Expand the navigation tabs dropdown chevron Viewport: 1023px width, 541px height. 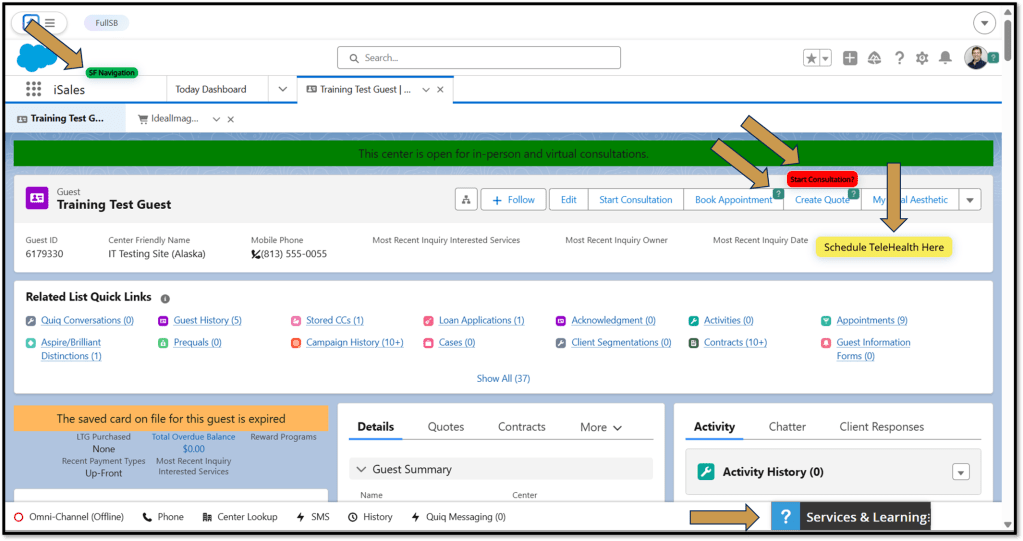(x=283, y=90)
